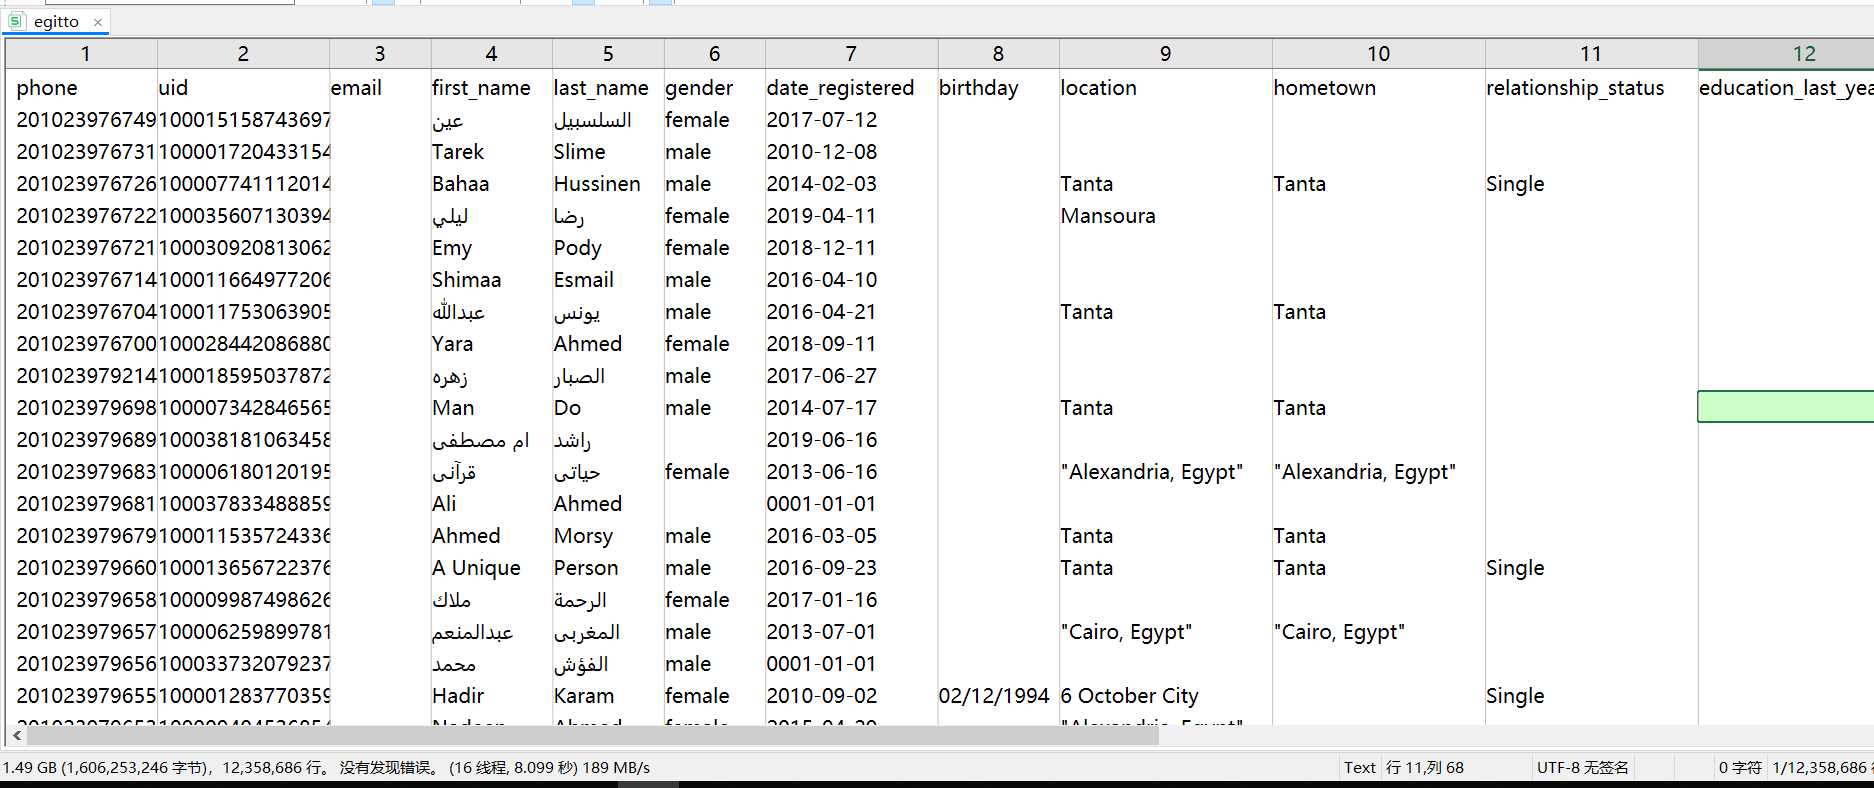Click the '行 11,列 68' position indicator

click(x=1425, y=768)
